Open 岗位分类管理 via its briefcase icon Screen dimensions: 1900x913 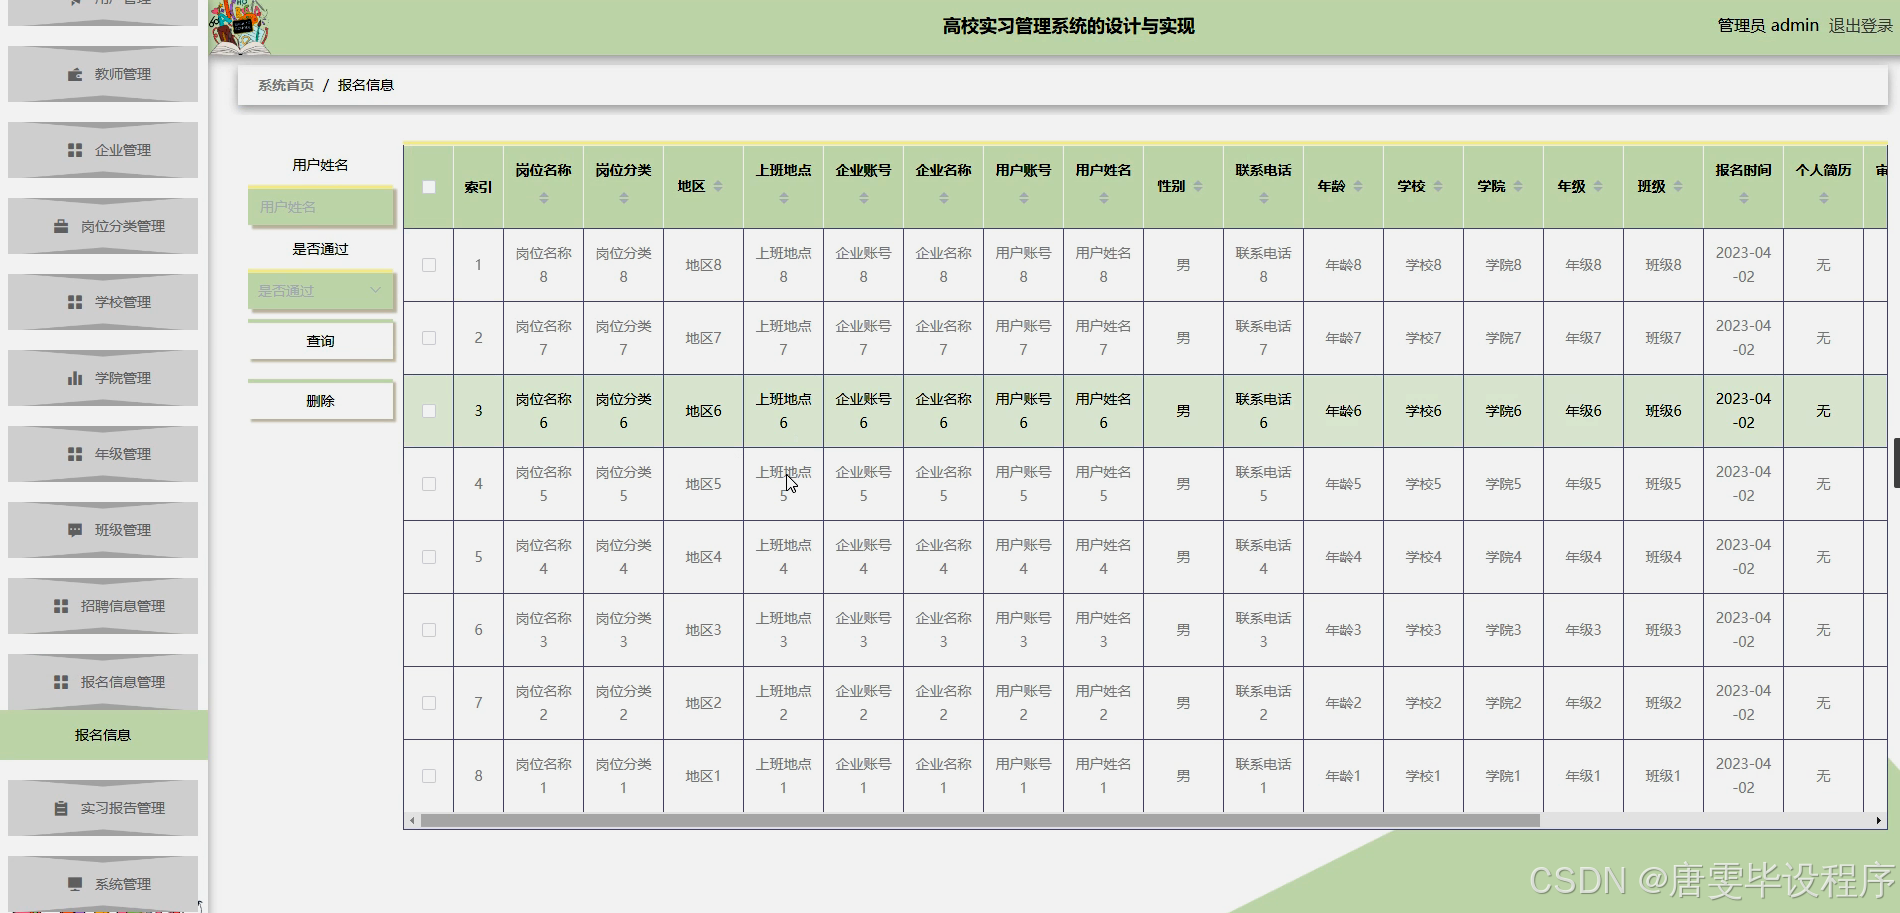(x=60, y=225)
